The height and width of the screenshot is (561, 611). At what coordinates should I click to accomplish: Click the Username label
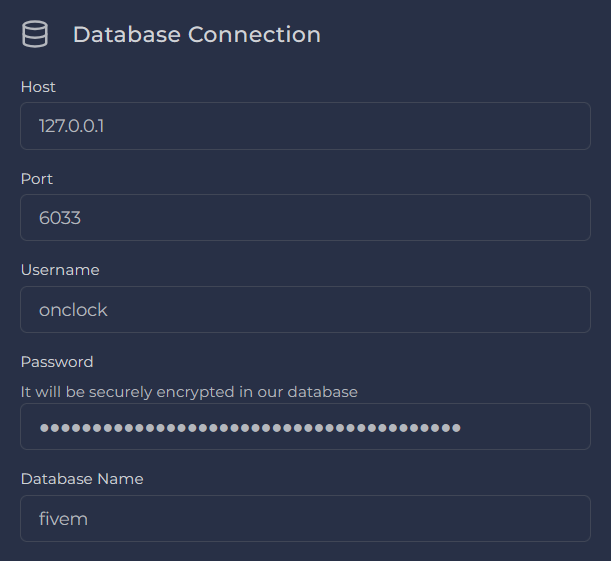click(60, 270)
